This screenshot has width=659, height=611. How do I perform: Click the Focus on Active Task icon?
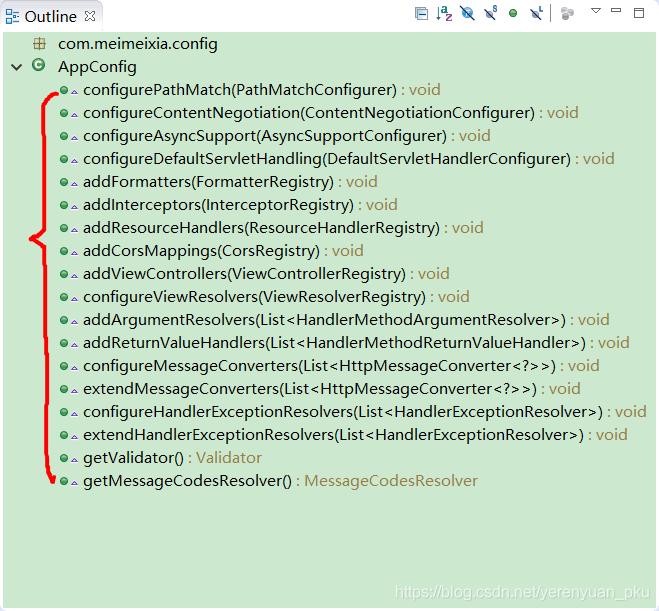tap(567, 13)
